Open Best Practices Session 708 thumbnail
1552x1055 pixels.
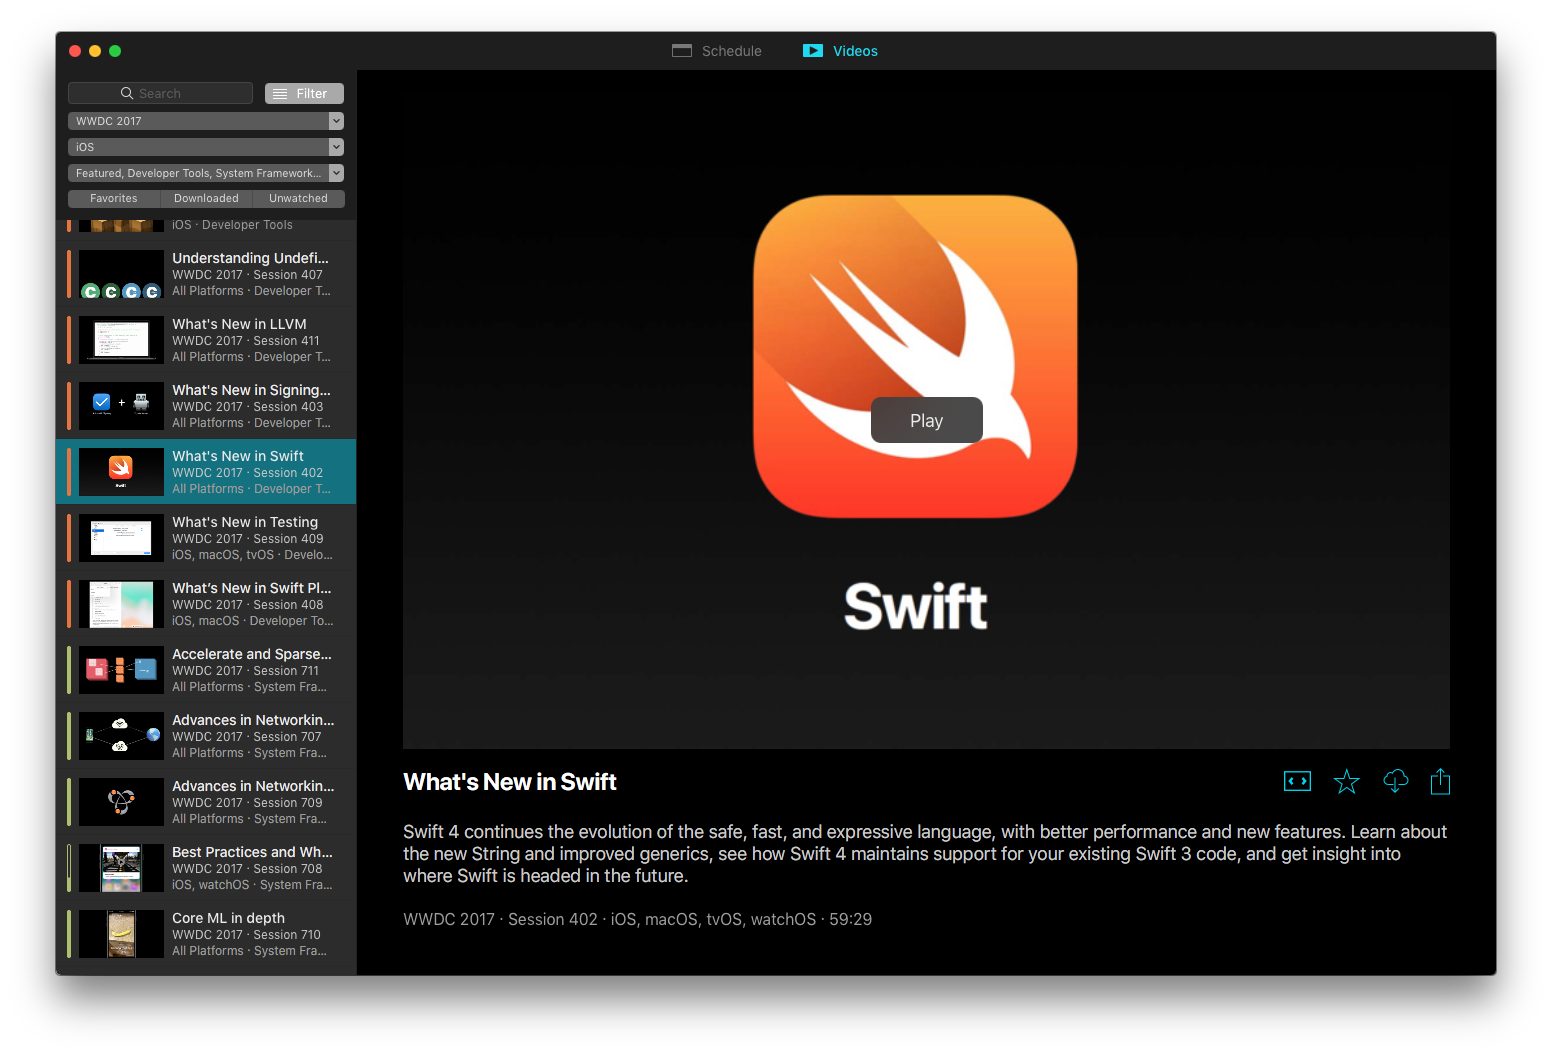pyautogui.click(x=121, y=868)
